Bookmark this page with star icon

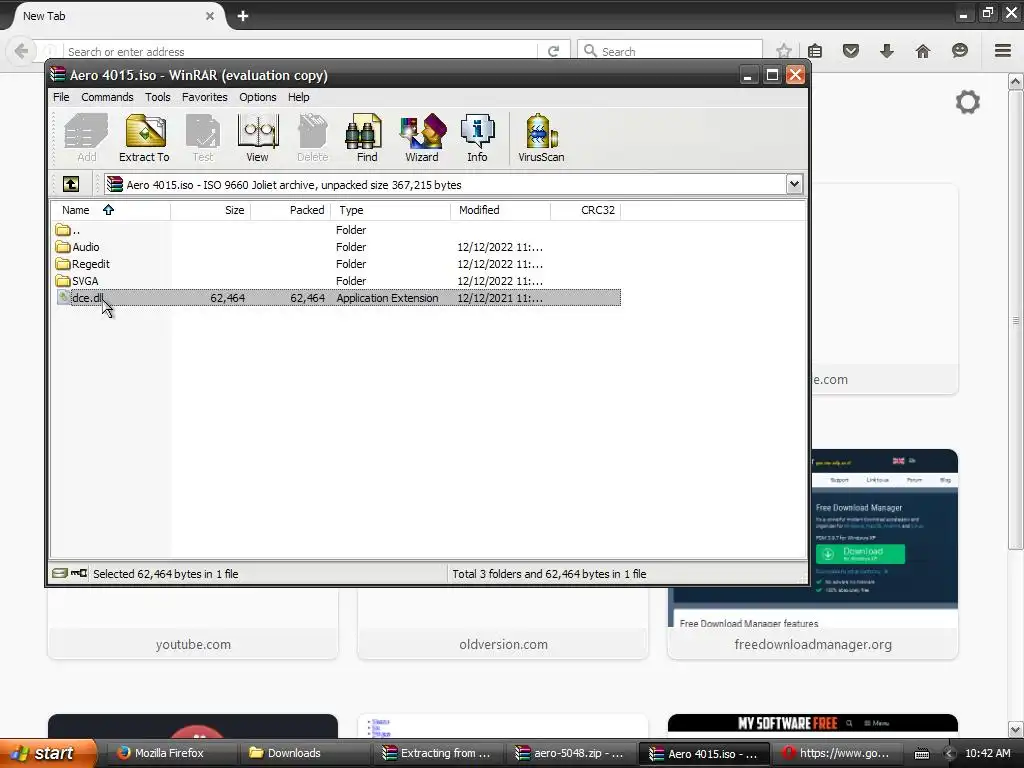pos(784,51)
